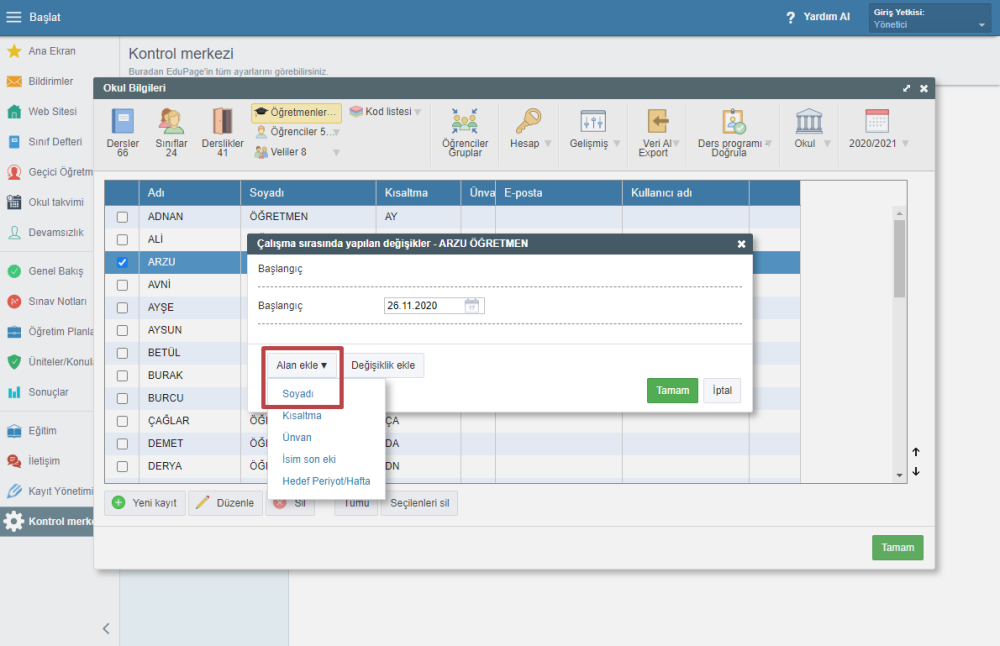The image size is (1000, 646).
Task: Expand the Veliler 8 dropdown arrow
Action: click(336, 152)
